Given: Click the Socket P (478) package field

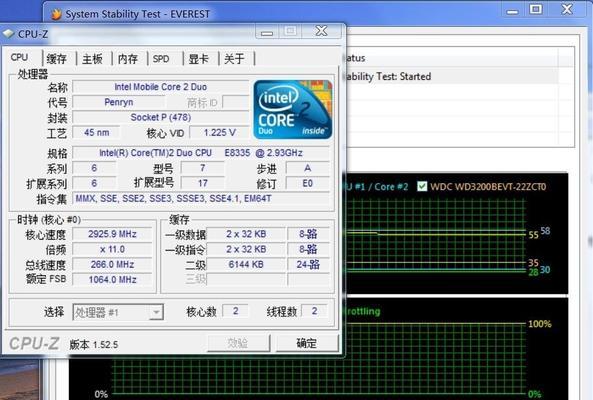Looking at the screenshot, I should pos(161,117).
